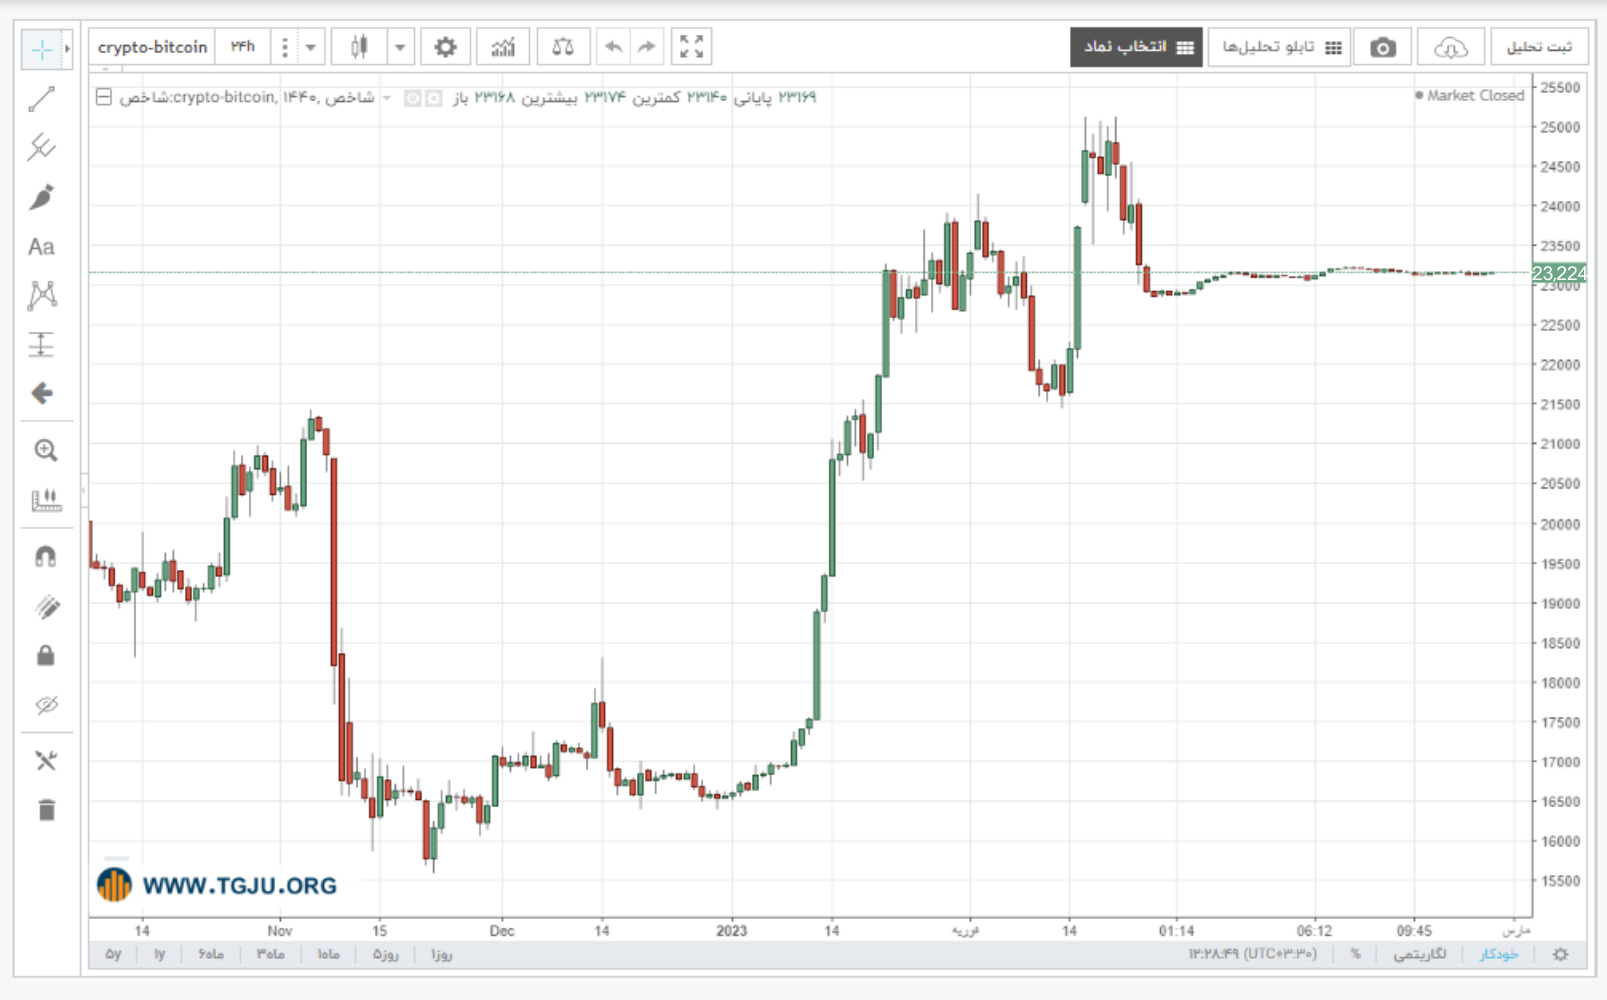Open the chart settings gear icon
The width and height of the screenshot is (1607, 1000).
(445, 47)
